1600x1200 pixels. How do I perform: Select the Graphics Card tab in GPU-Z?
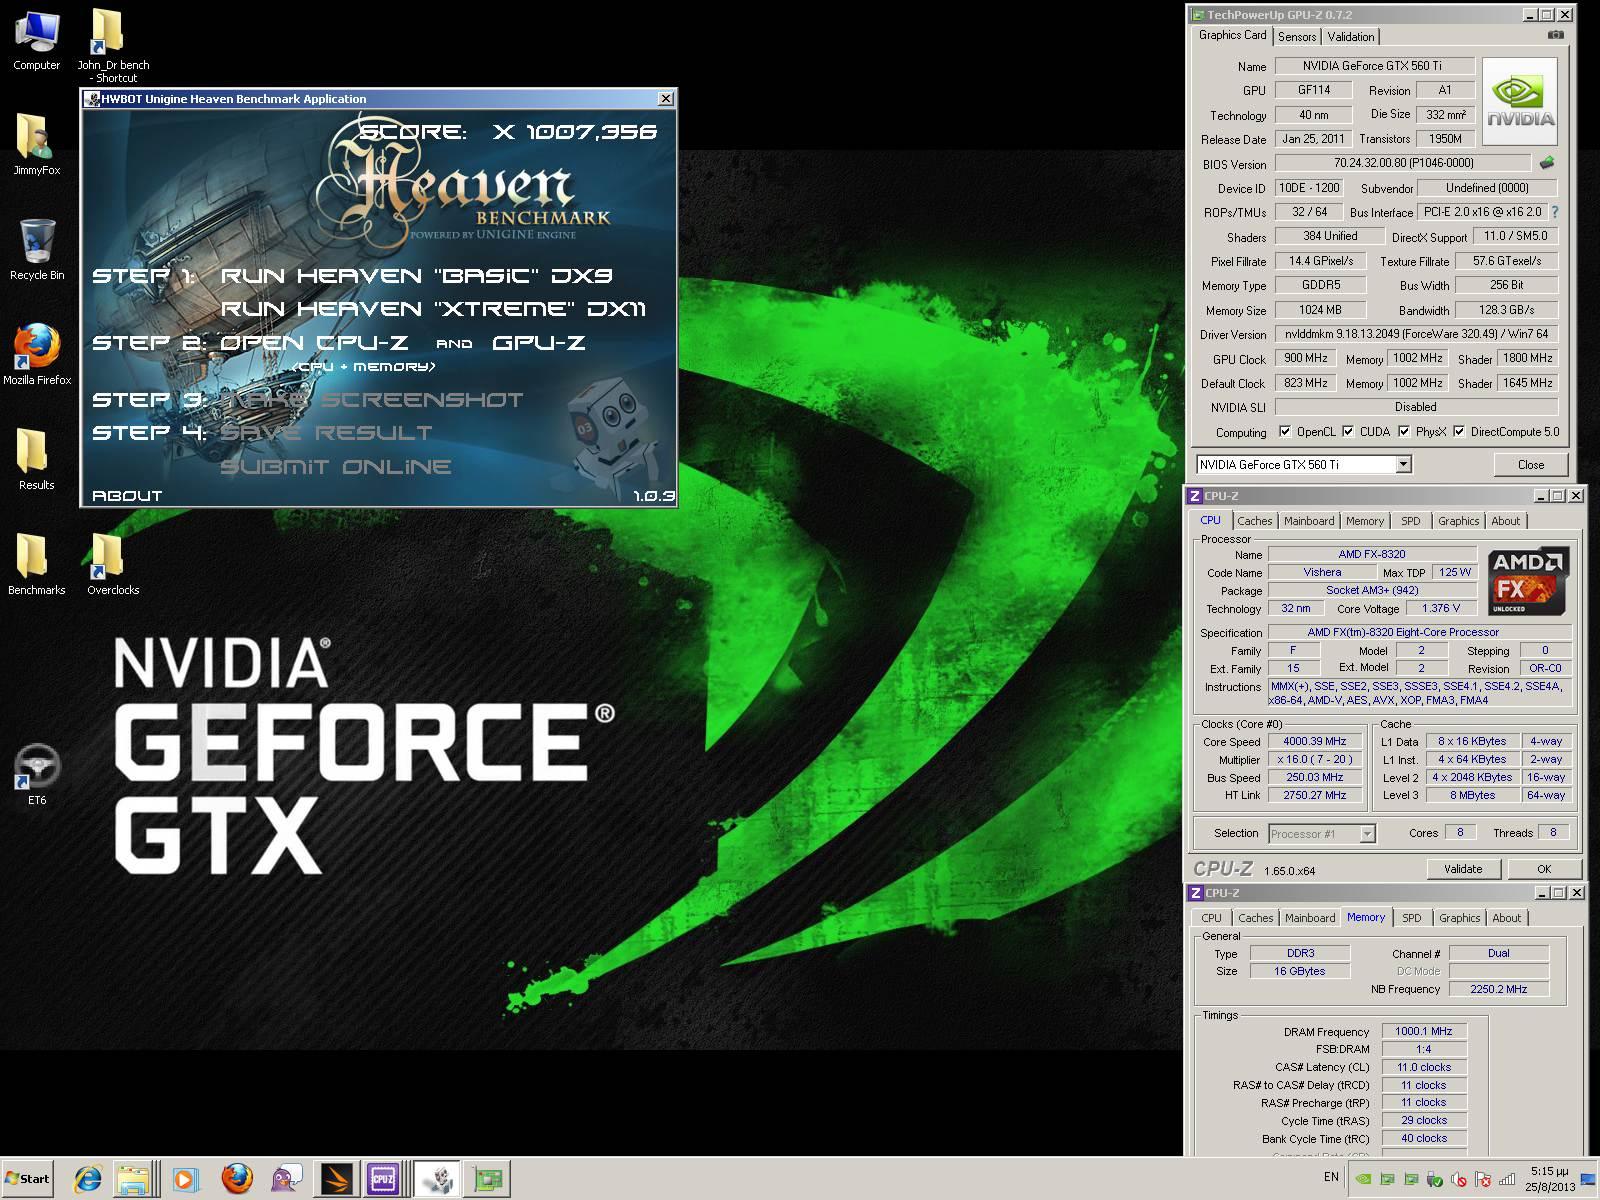1232,35
